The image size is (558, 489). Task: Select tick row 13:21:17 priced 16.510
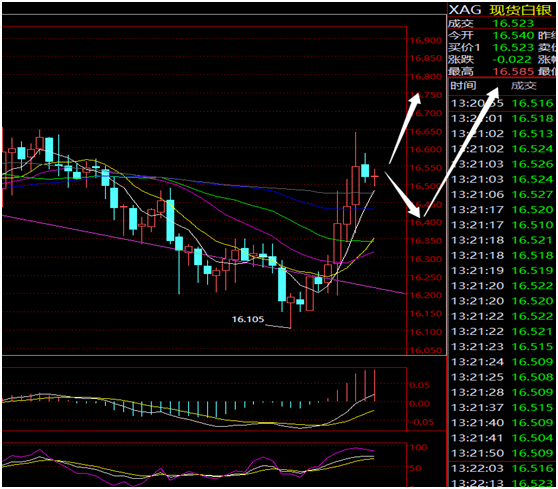(x=502, y=225)
